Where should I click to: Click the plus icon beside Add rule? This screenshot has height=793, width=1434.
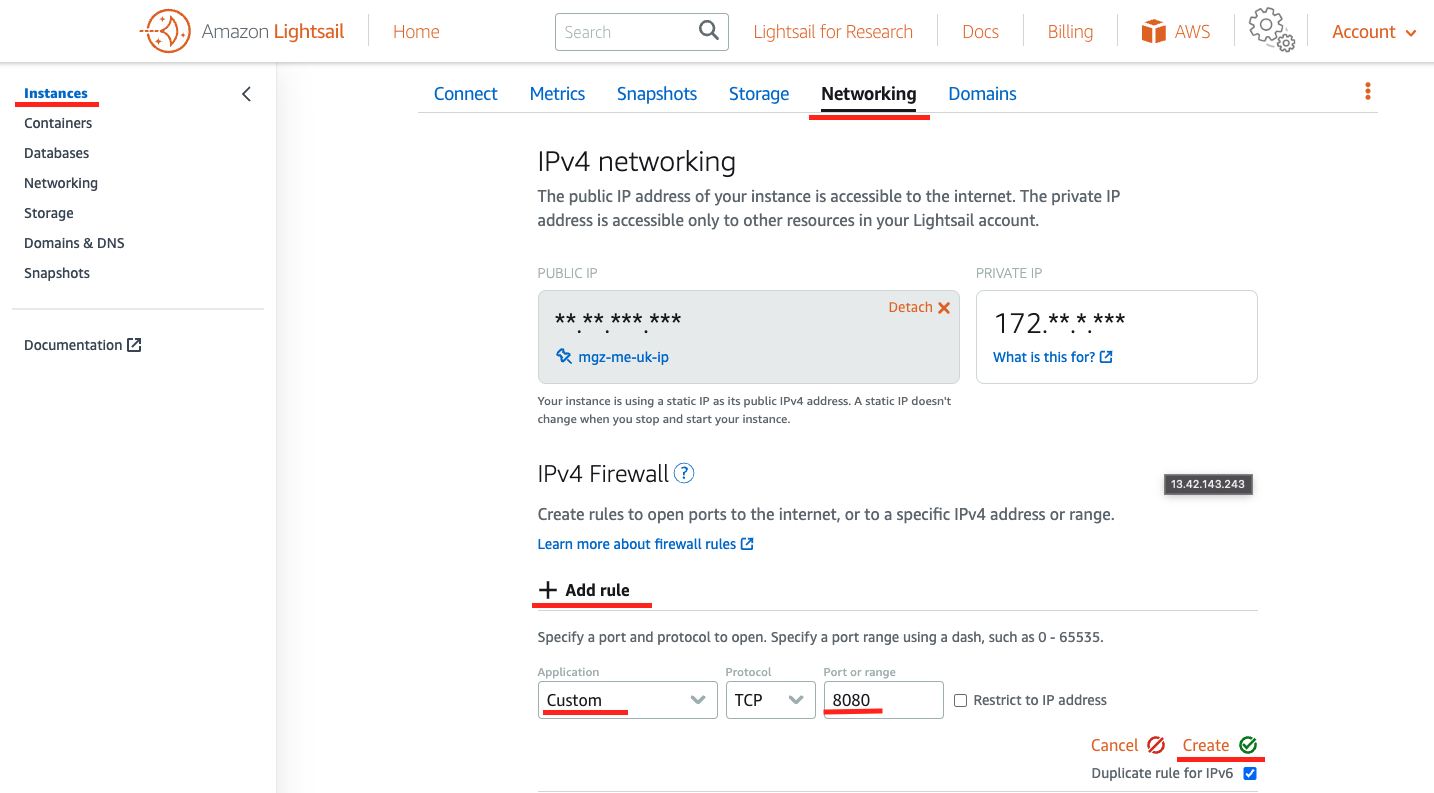[547, 590]
